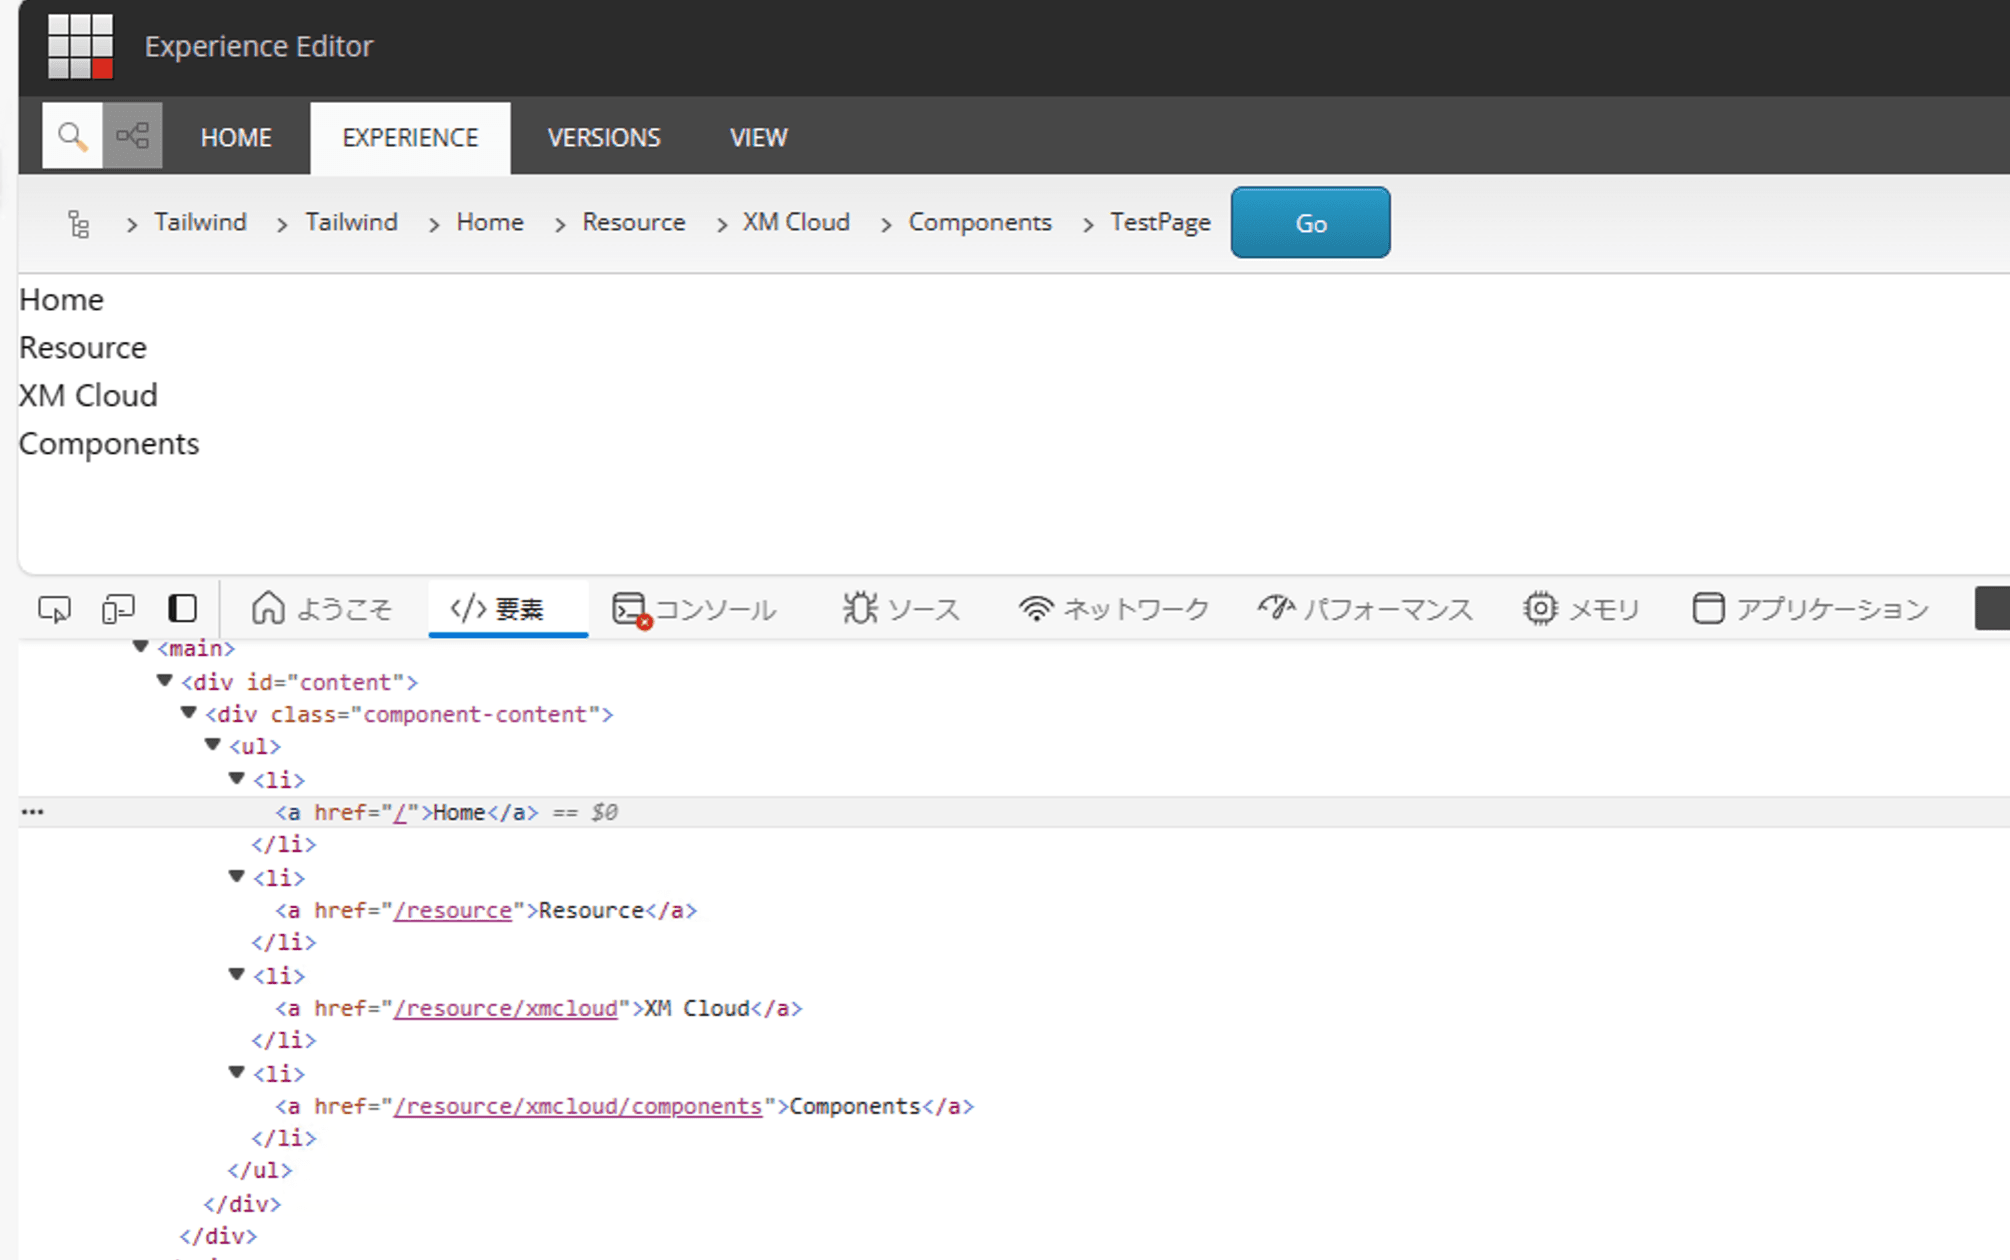Click the navigation tree share icon
The height and width of the screenshot is (1260, 2010).
[x=132, y=136]
